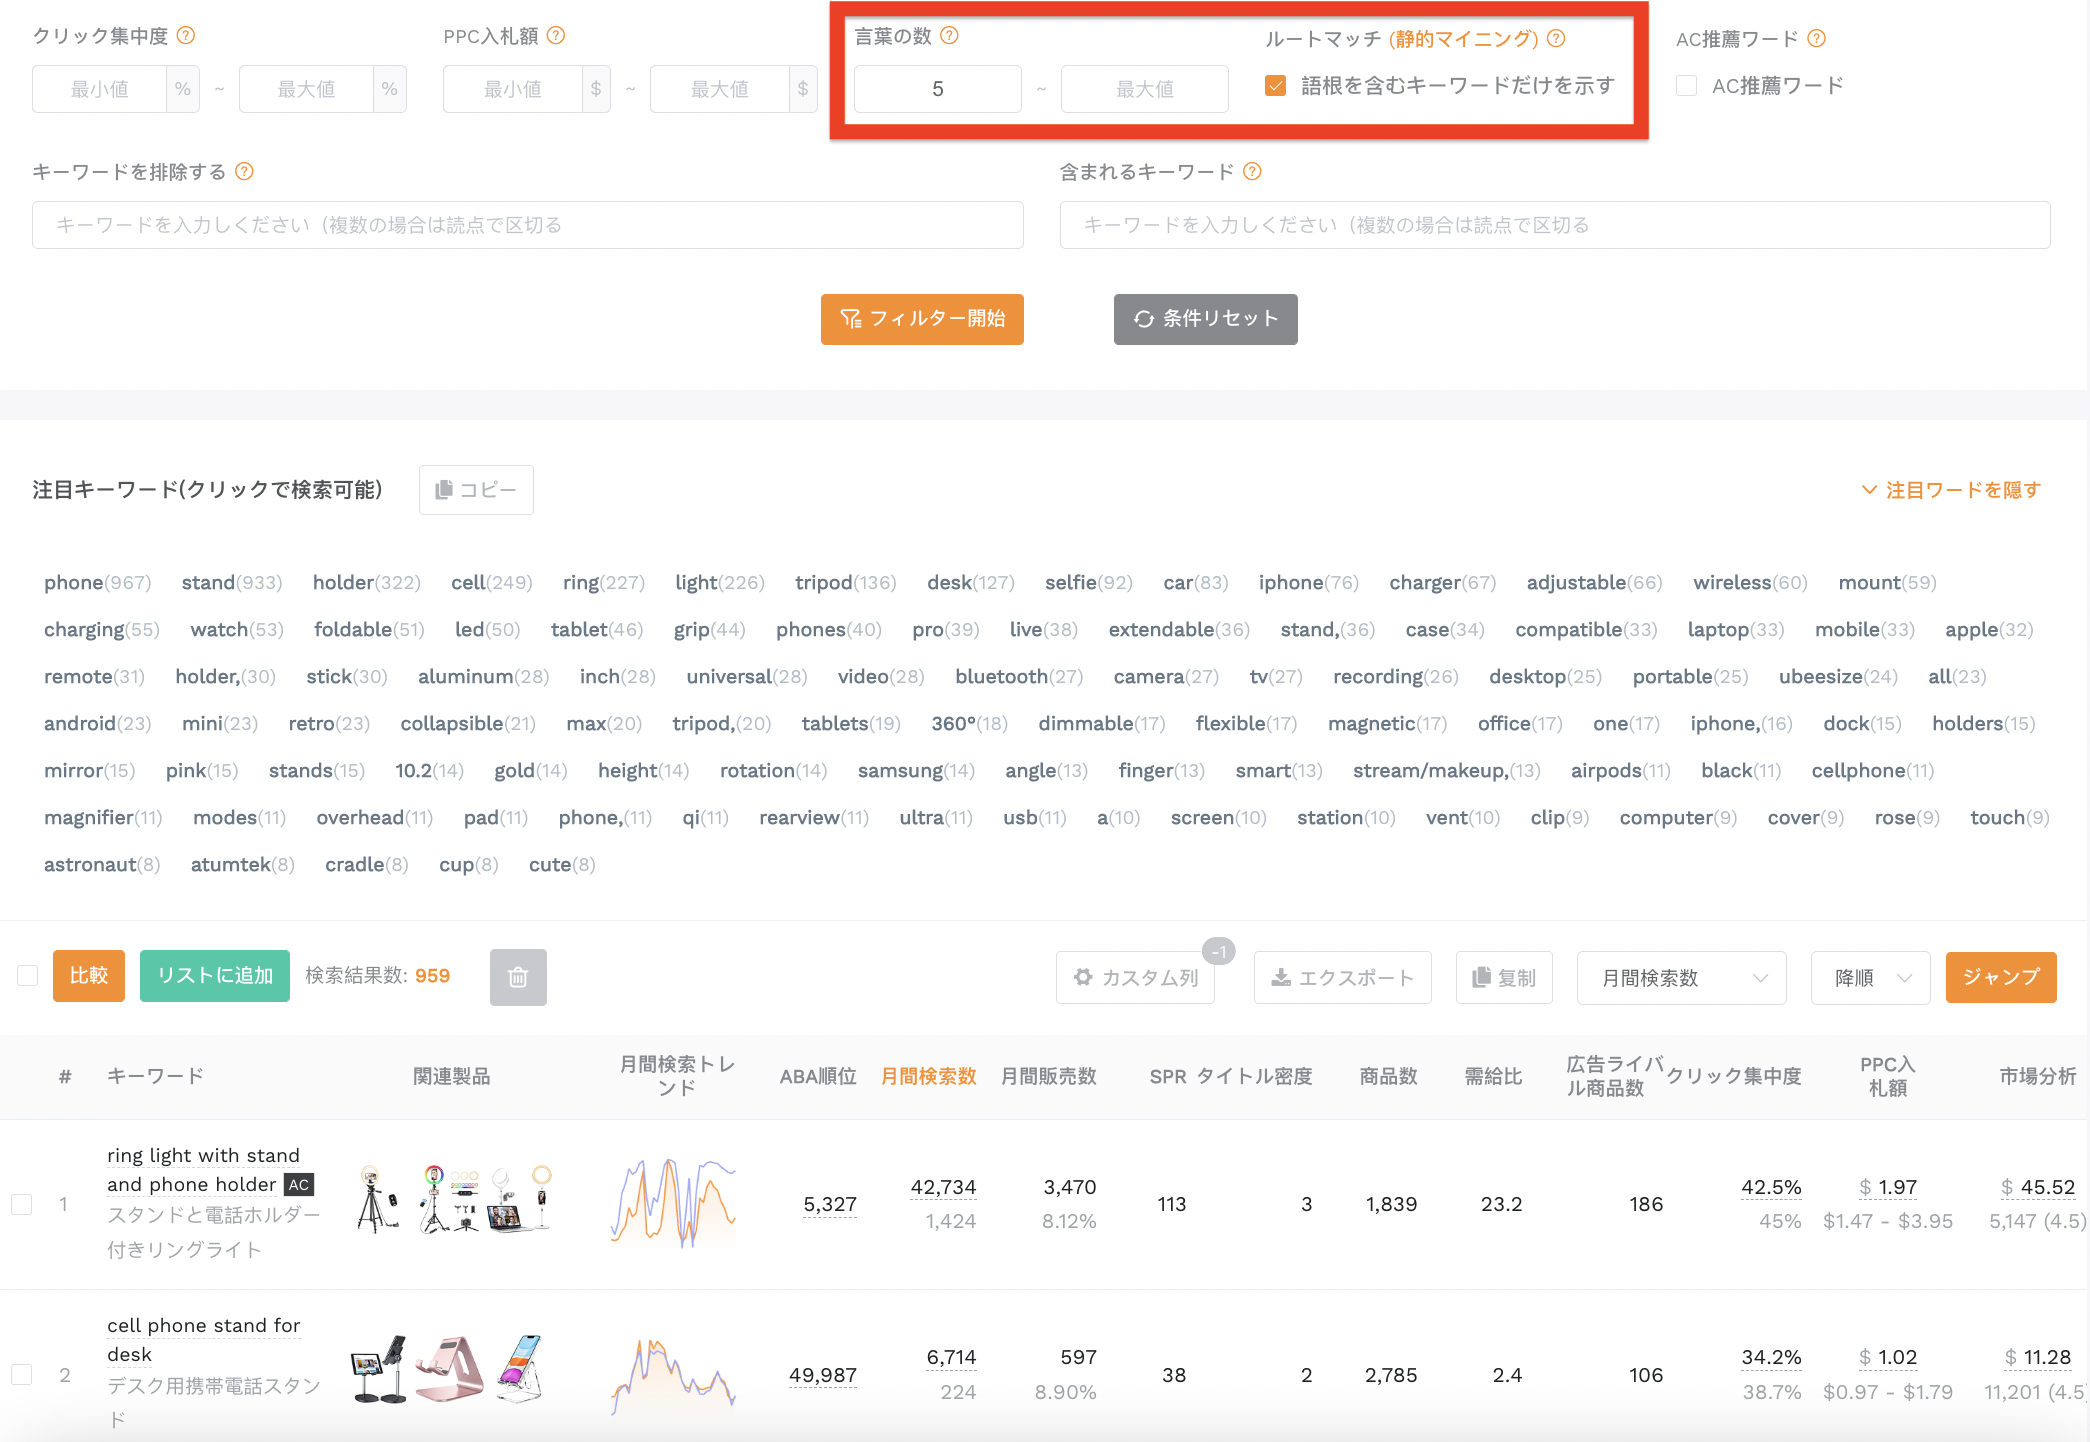2090x1442 pixels.
Task: Click the 复制 button
Action: point(1504,978)
